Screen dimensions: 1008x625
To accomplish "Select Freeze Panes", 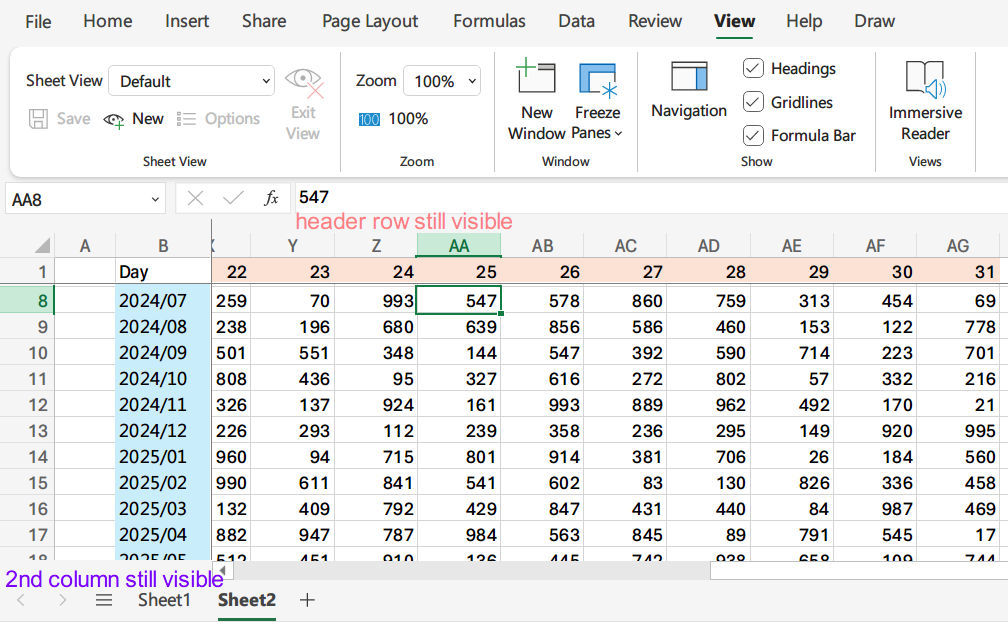I will pyautogui.click(x=597, y=85).
